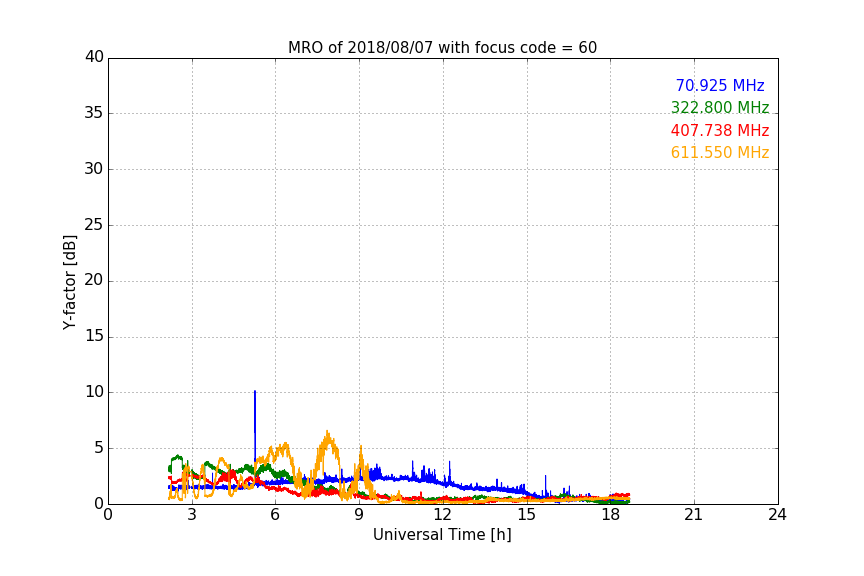Click the y-axis tick label '40'
Image resolution: width=864 pixels, height=576 pixels.
(x=94, y=57)
